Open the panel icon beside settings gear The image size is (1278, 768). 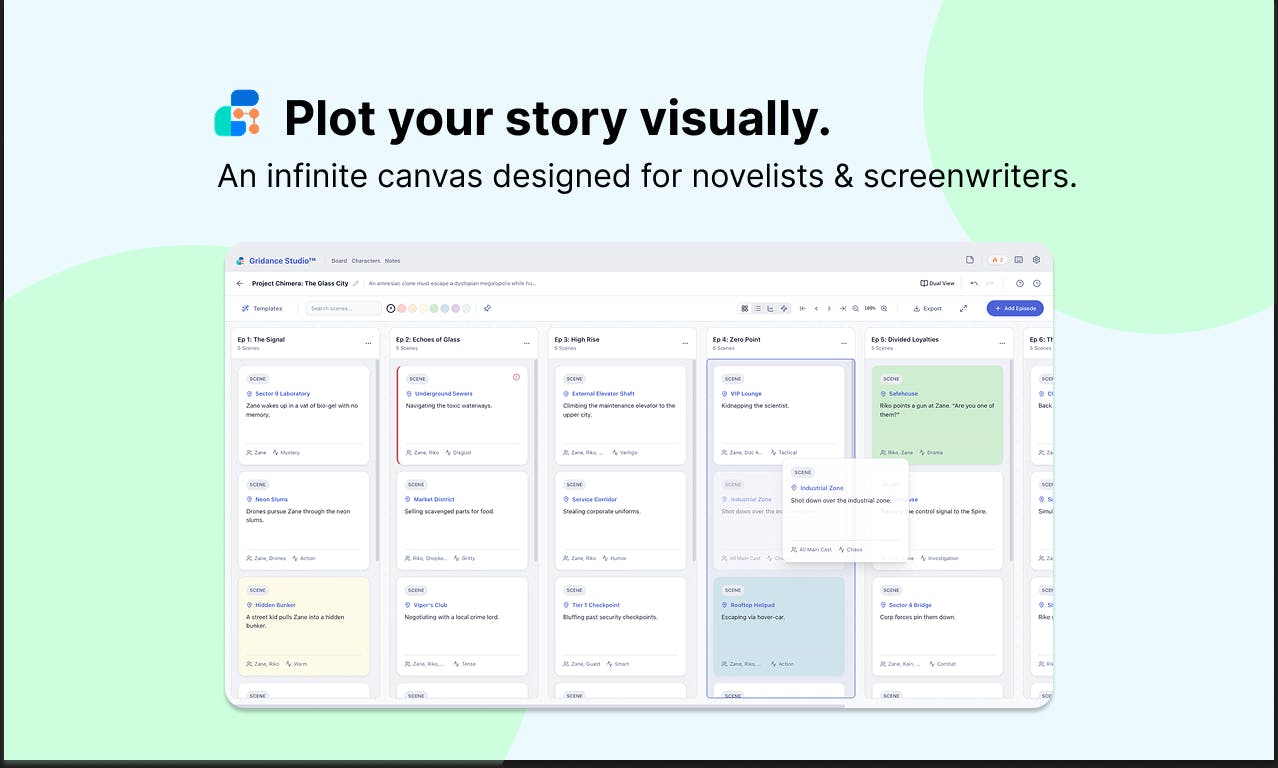tap(1019, 260)
